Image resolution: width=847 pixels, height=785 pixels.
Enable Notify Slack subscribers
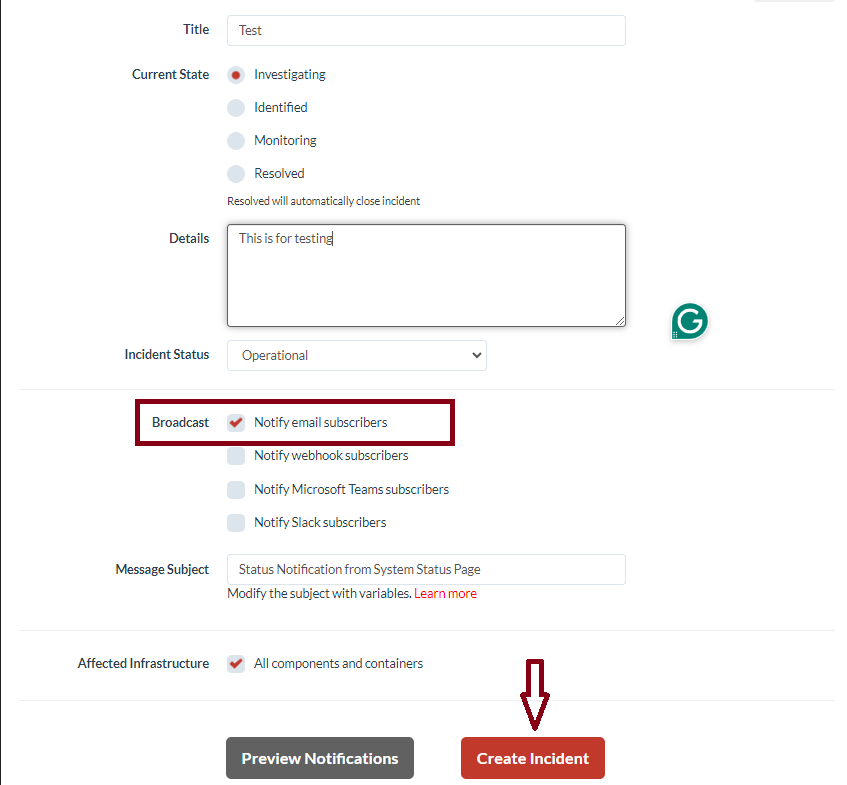[235, 522]
